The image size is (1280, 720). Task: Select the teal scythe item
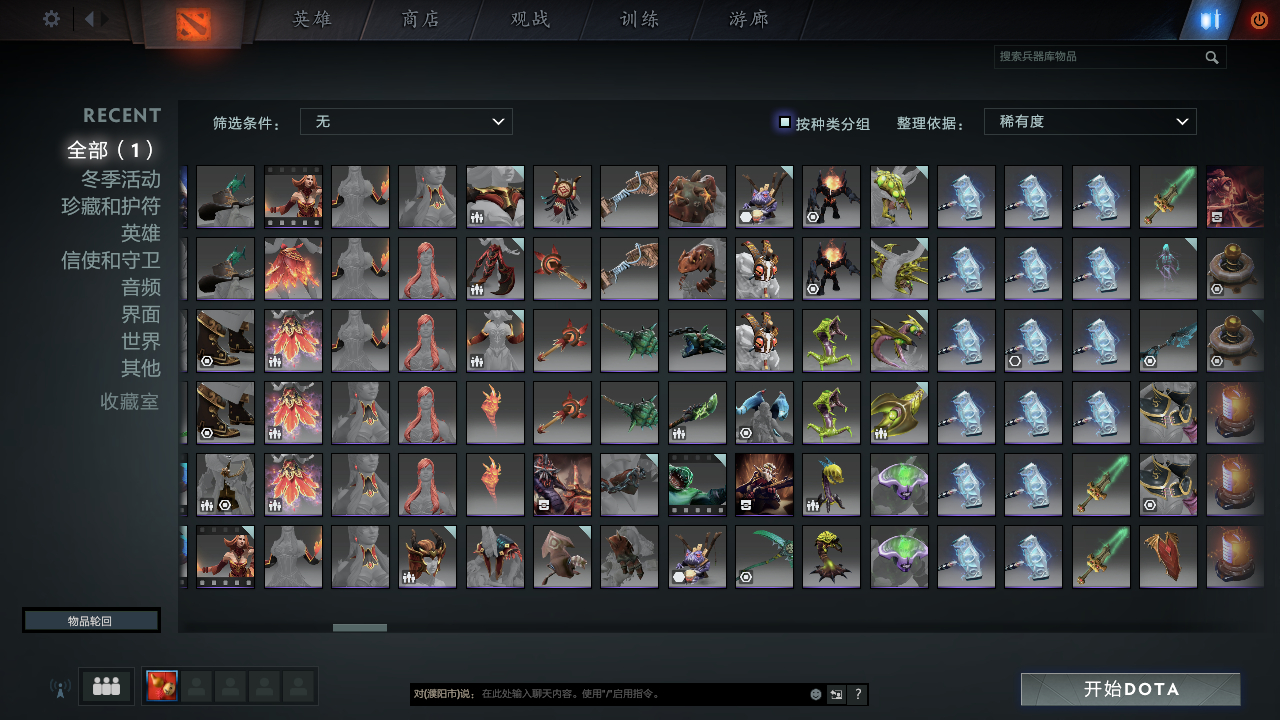pyautogui.click(x=764, y=557)
